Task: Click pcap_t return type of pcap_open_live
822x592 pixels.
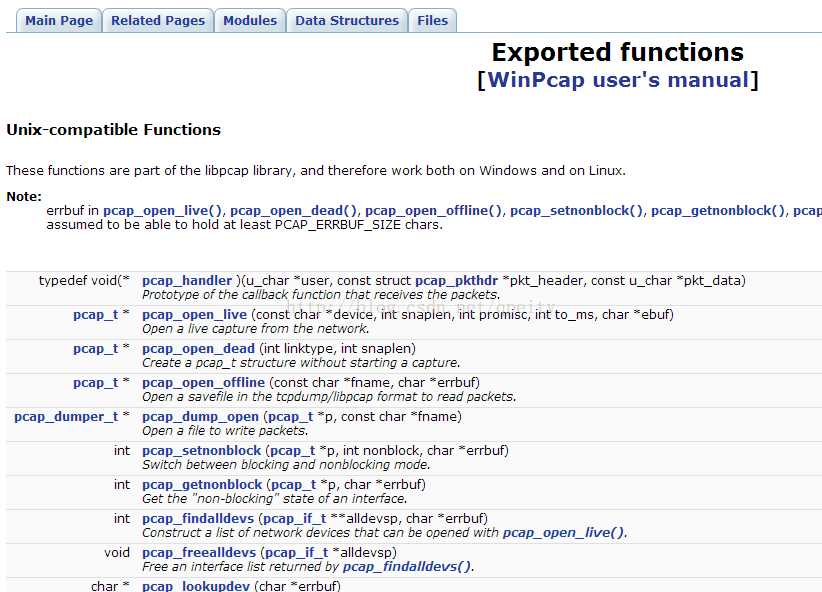Action: pyautogui.click(x=95, y=315)
